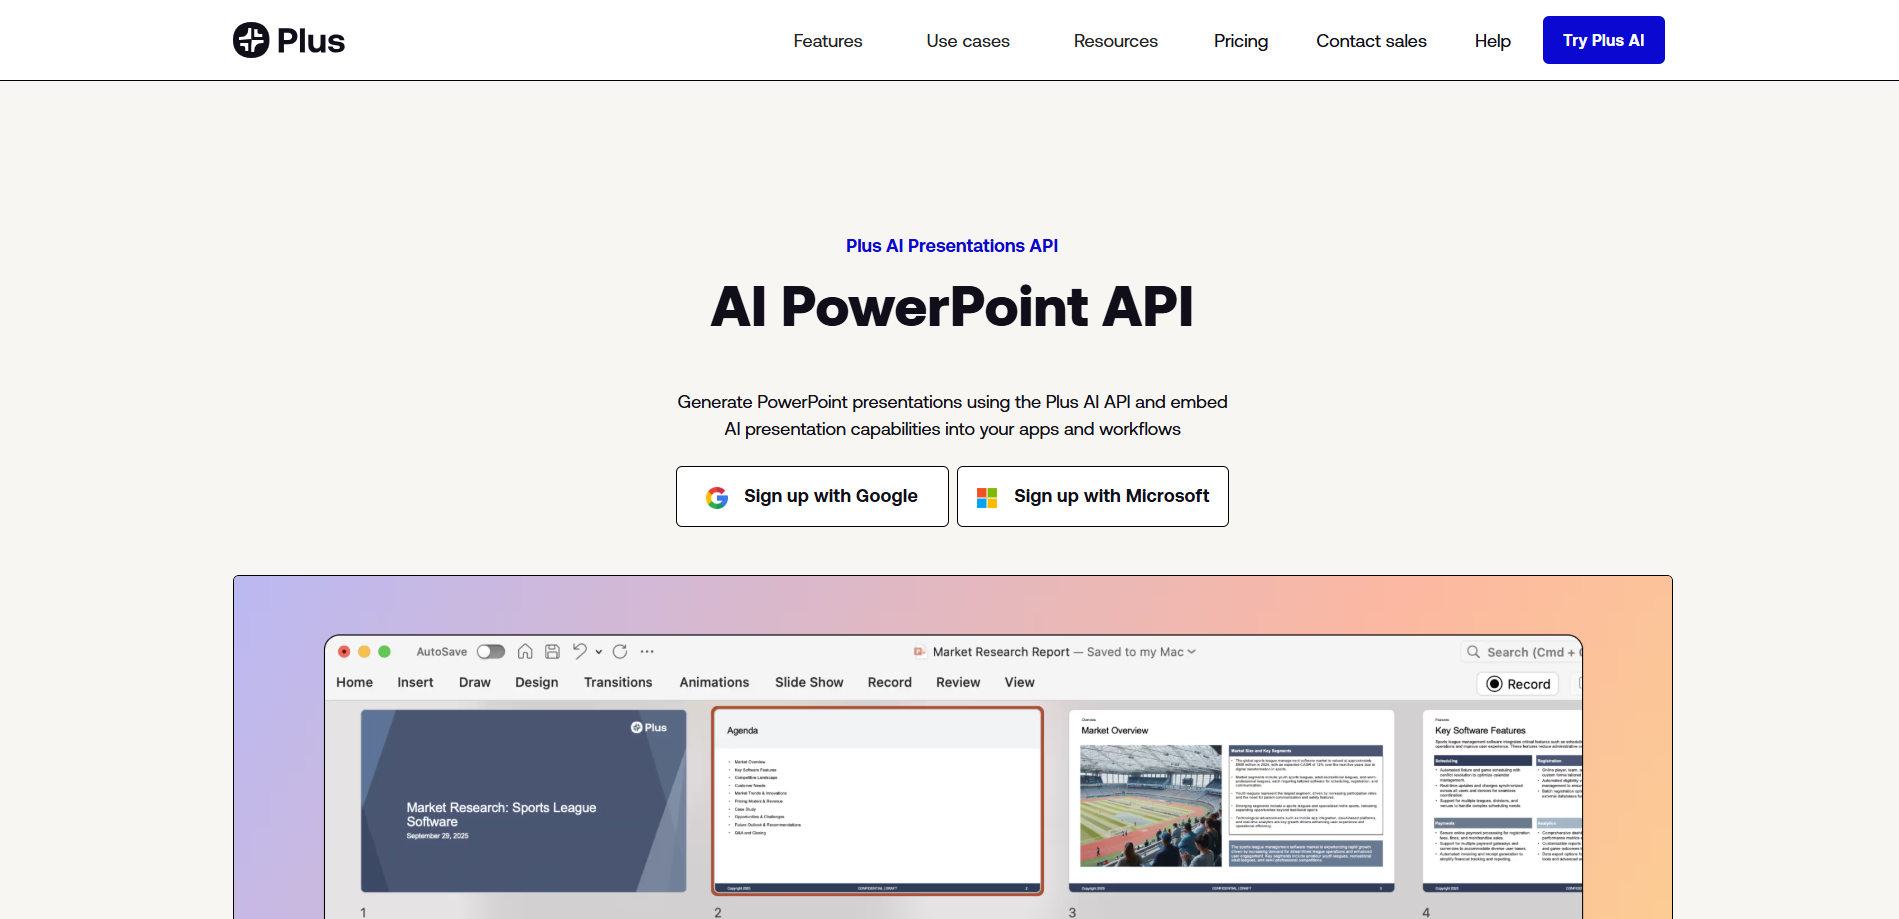This screenshot has height=919, width=1899.
Task: Click the Redo icon in the toolbar
Action: pyautogui.click(x=620, y=652)
